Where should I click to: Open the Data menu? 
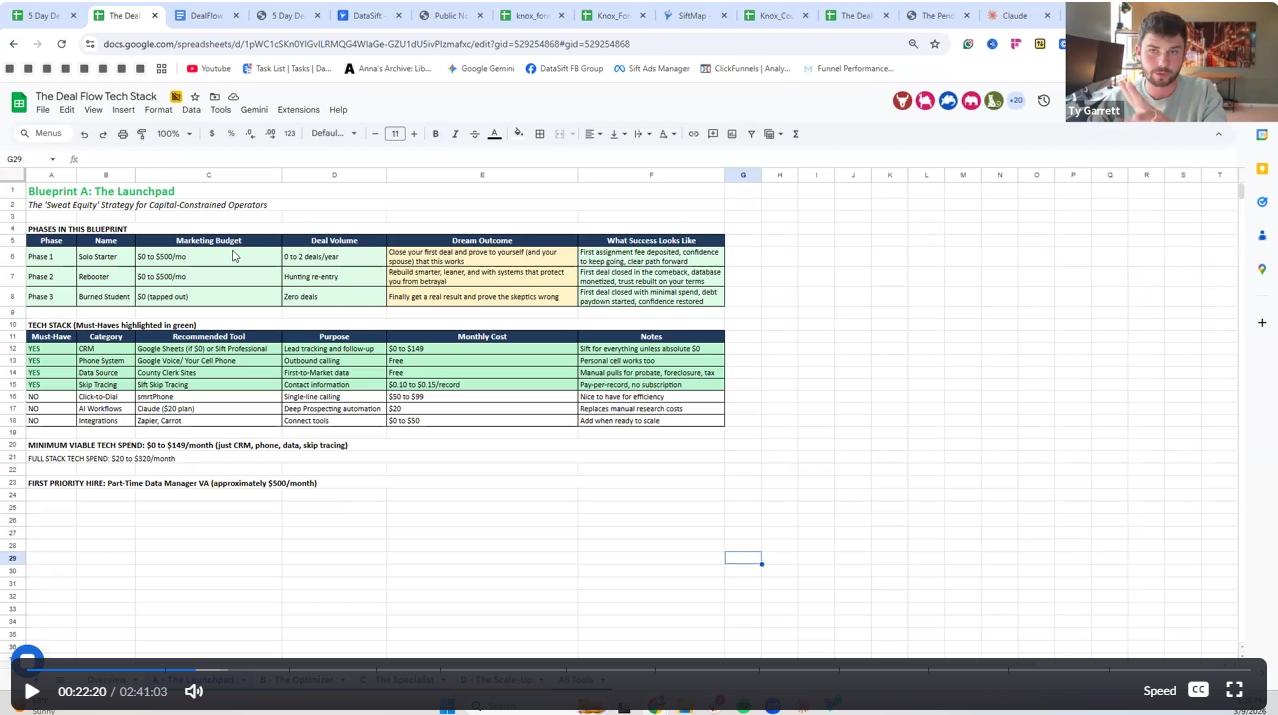click(x=191, y=110)
